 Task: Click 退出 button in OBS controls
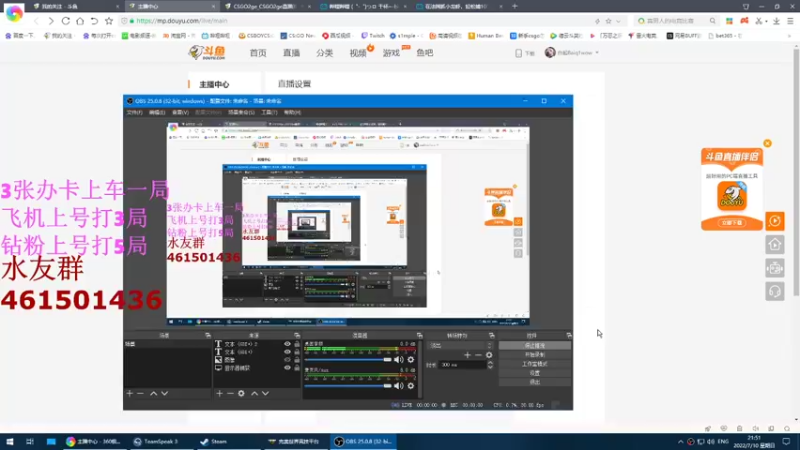pyautogui.click(x=535, y=382)
